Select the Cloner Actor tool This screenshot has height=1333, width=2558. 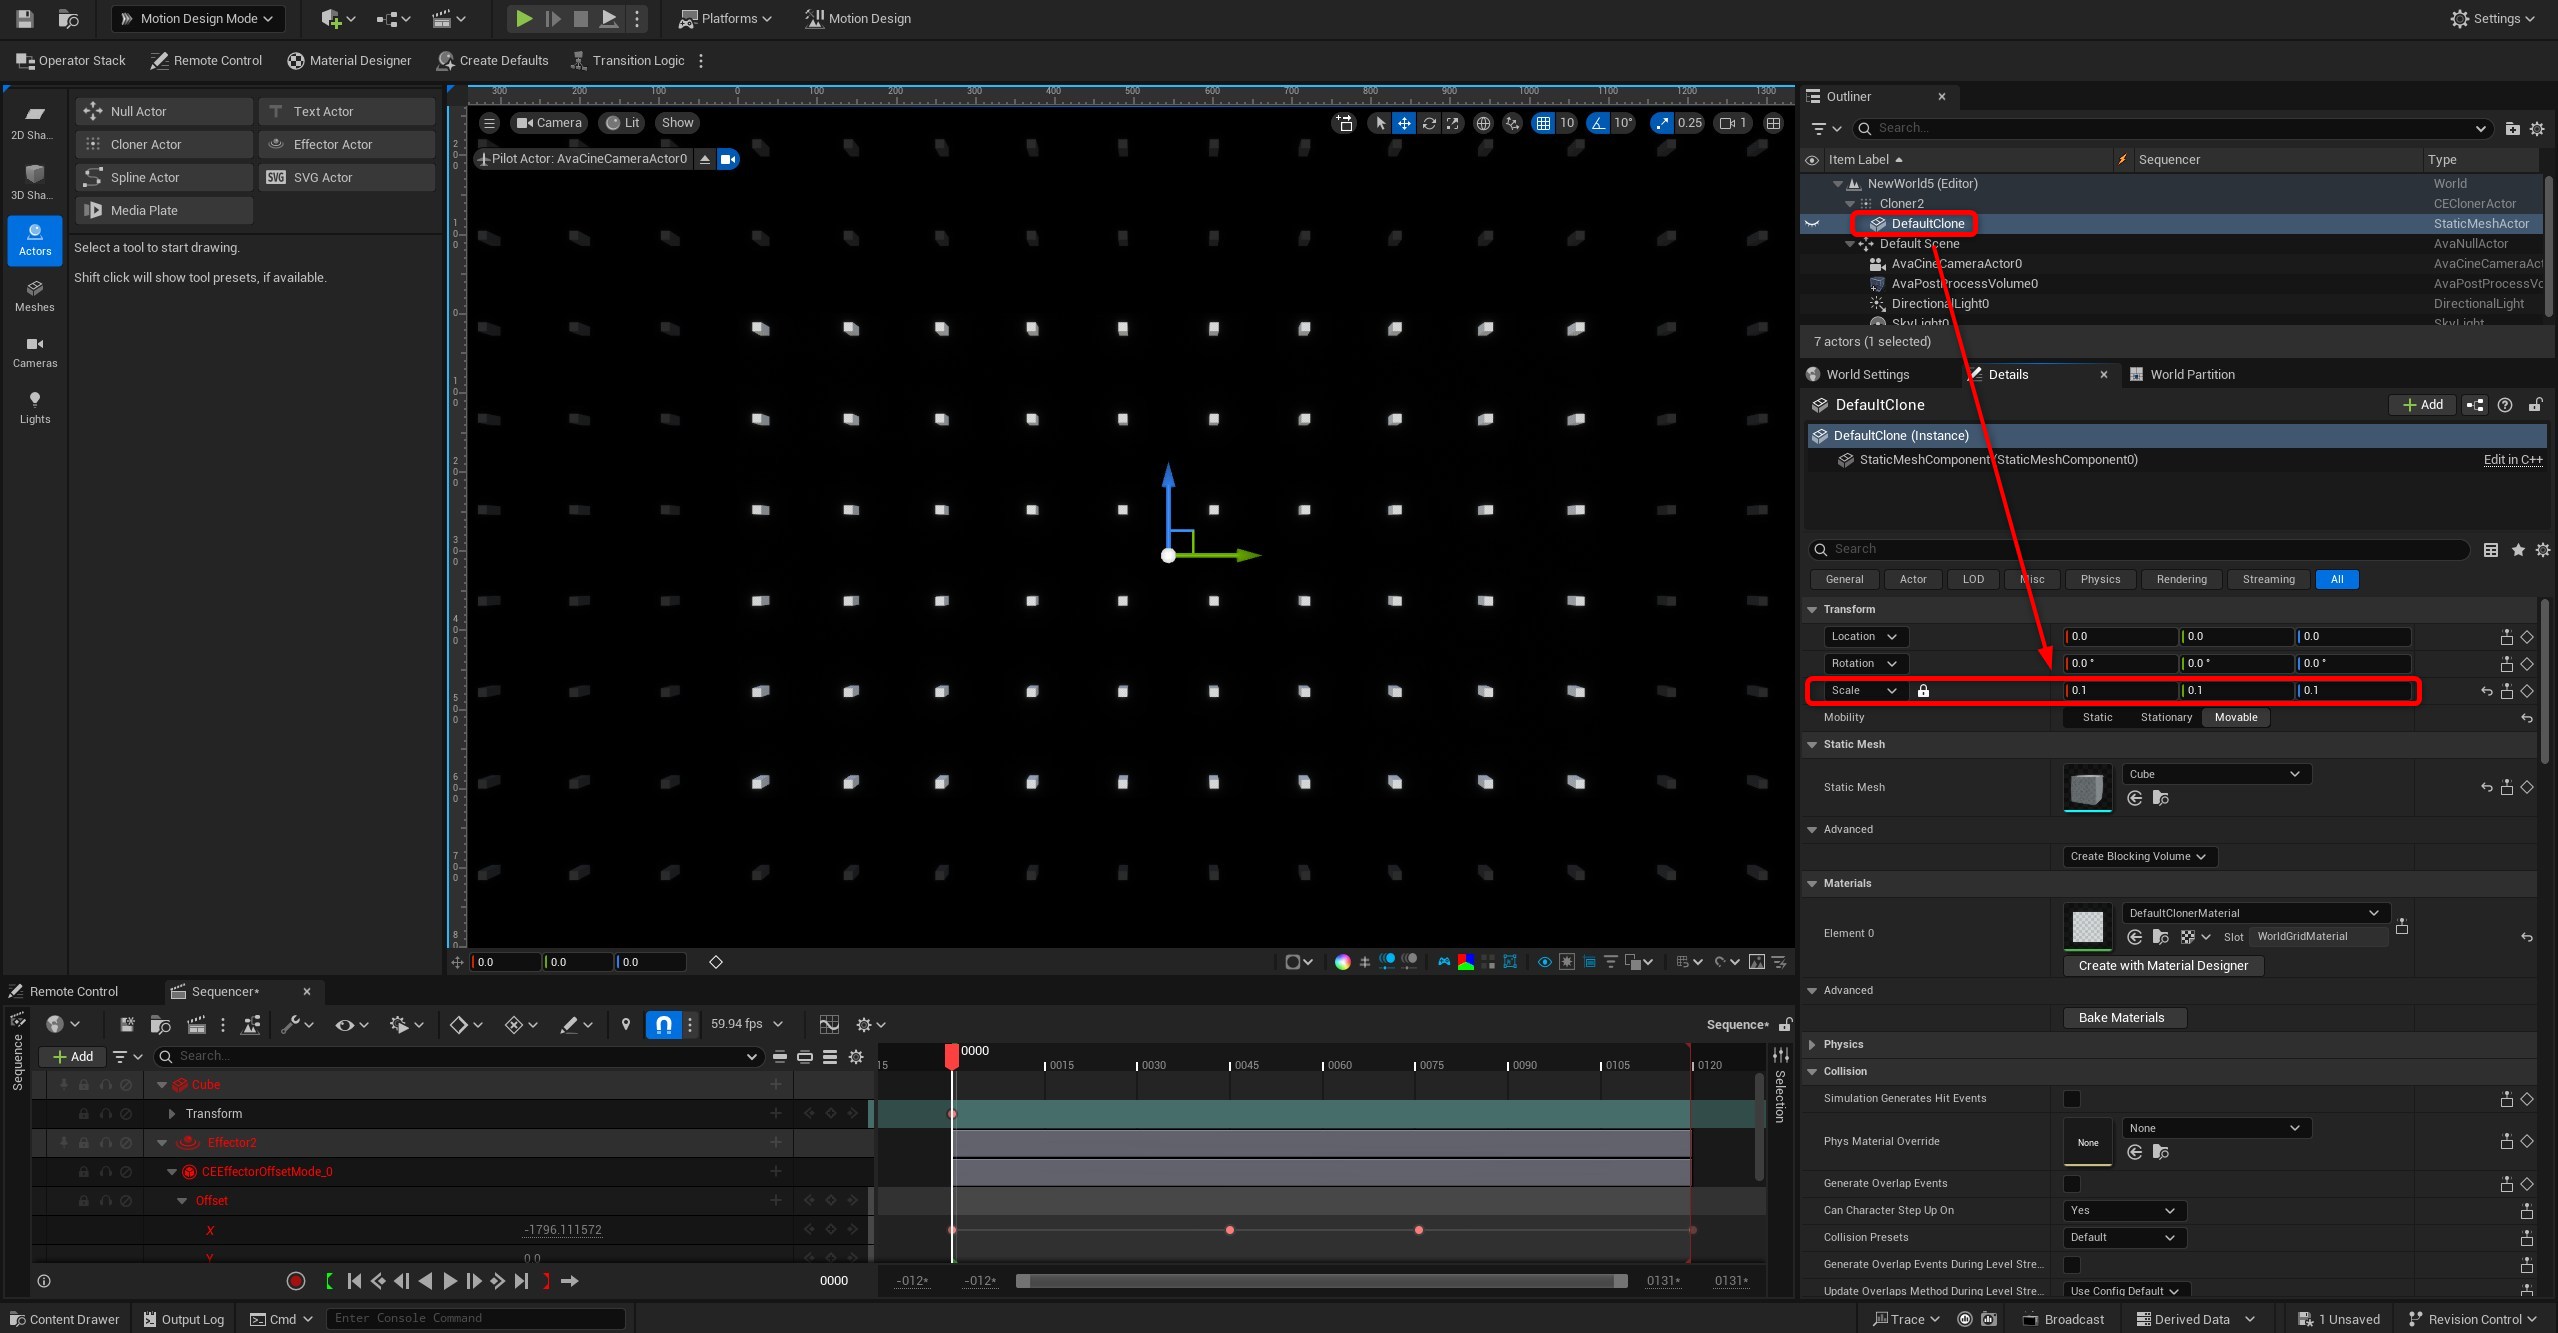[x=164, y=144]
